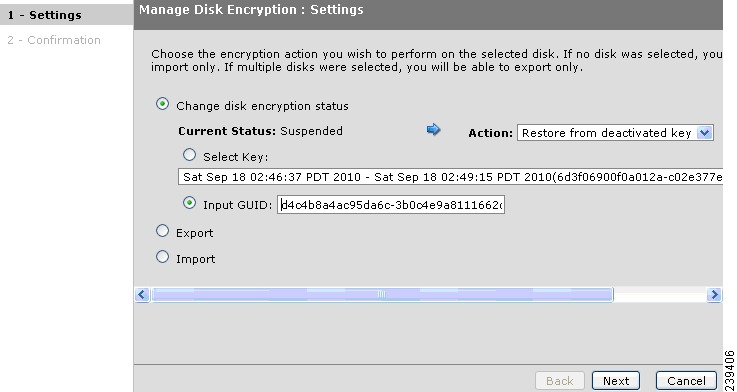
Task: Choose the Select Key radio option
Action: (x=189, y=155)
